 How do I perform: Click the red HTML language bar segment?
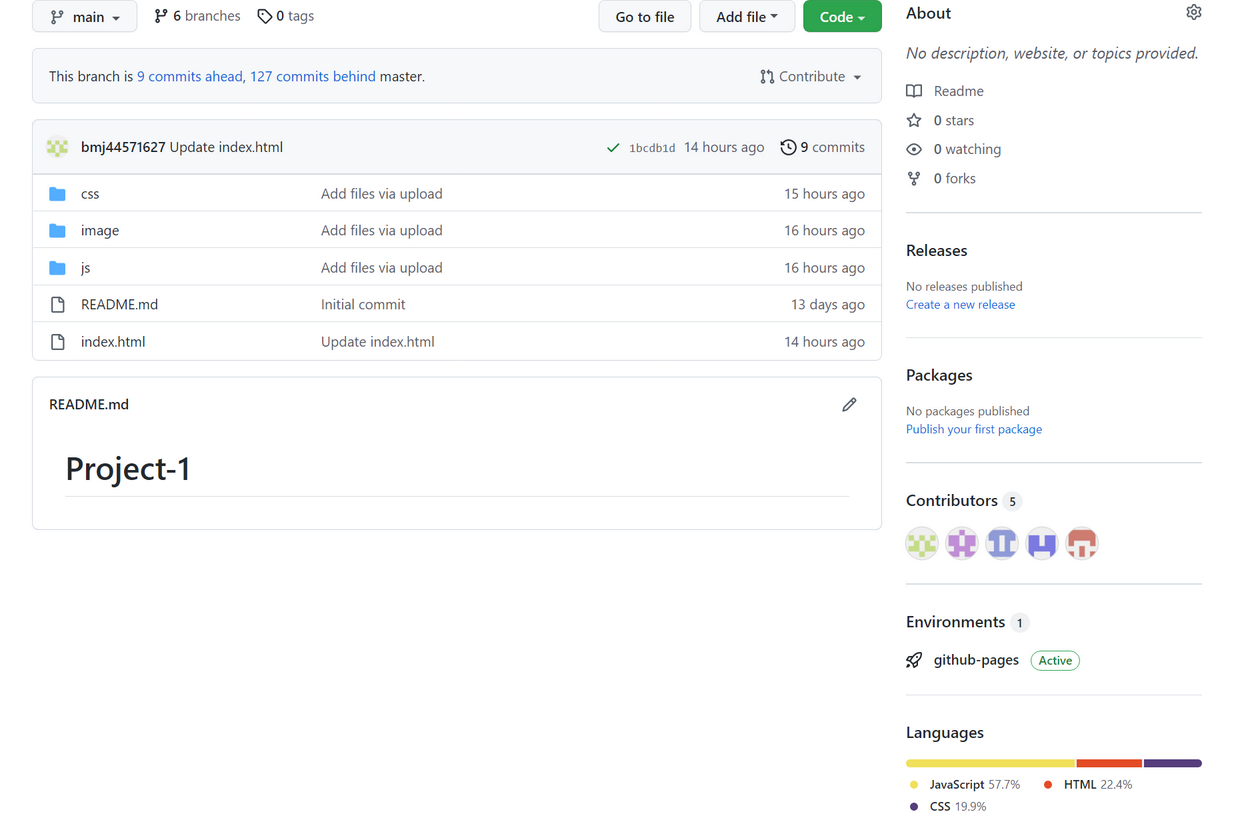click(1109, 763)
